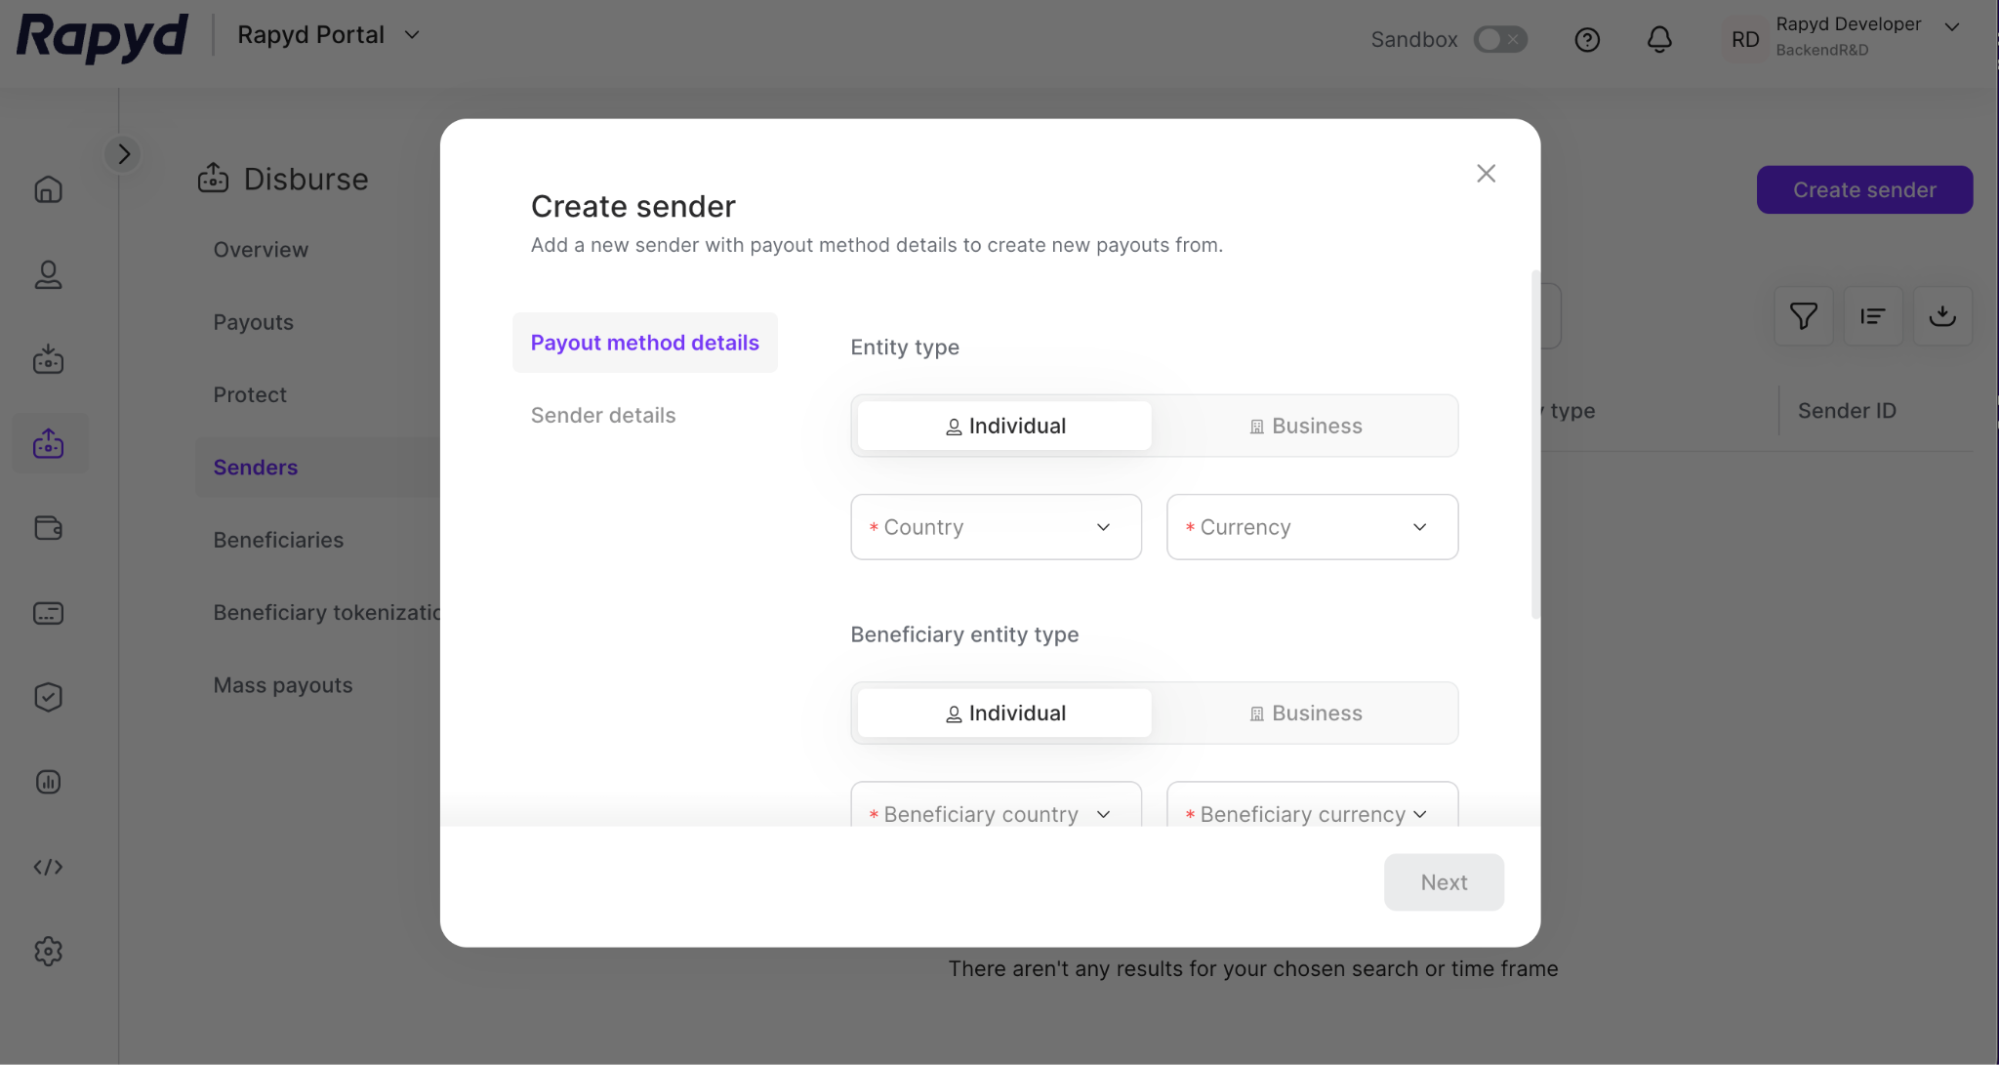Open the Cards icon in the sidebar
Image resolution: width=1999 pixels, height=1065 pixels.
click(48, 612)
